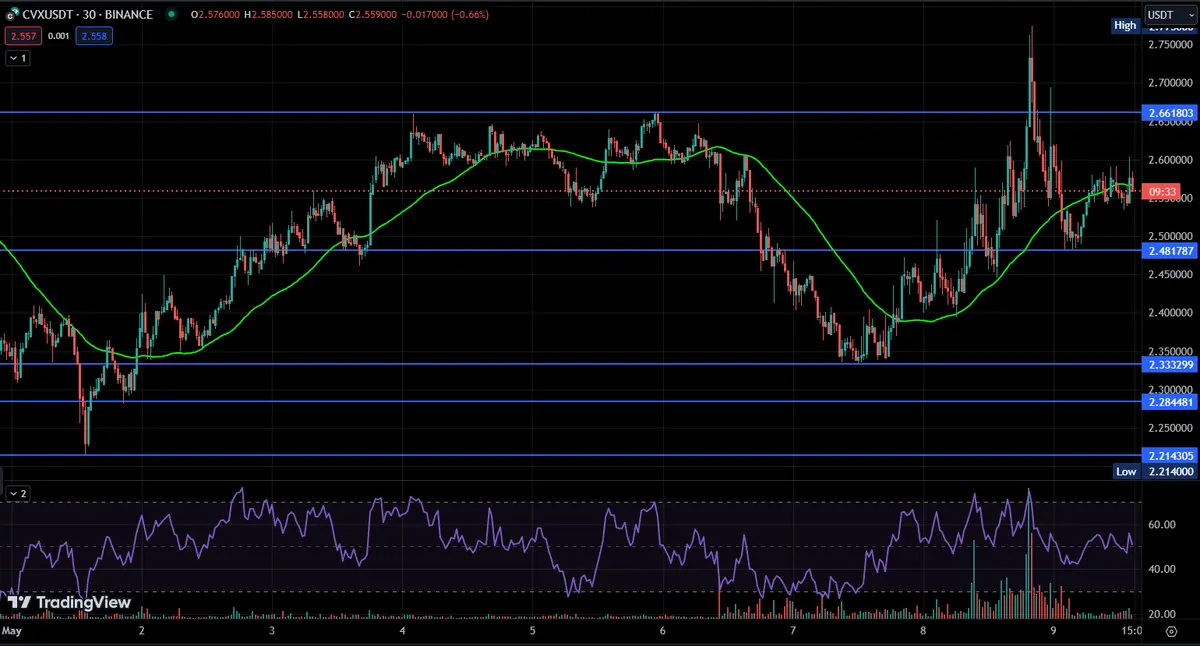Select the 2.333299 price line label
The height and width of the screenshot is (646, 1200).
pos(1169,365)
